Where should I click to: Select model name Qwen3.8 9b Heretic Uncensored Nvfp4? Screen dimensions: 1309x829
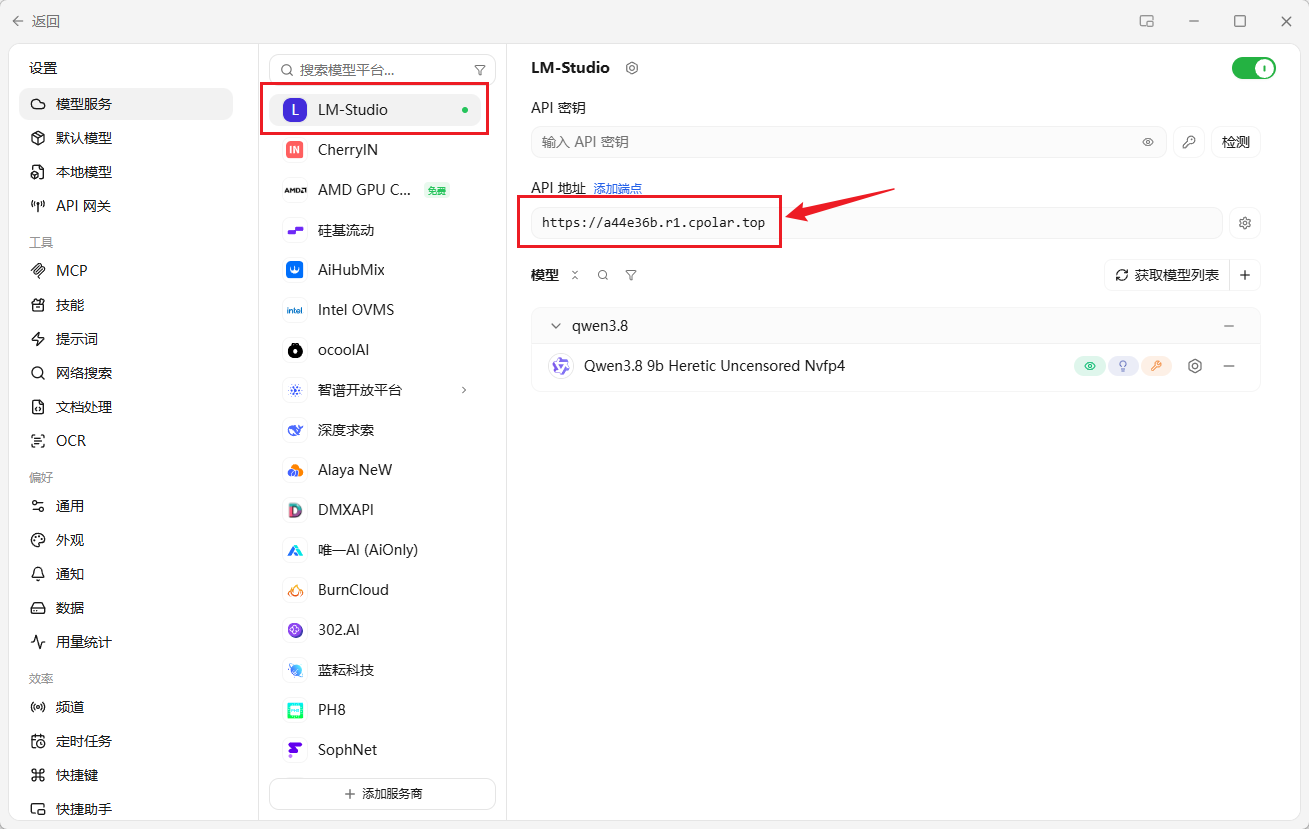714,366
